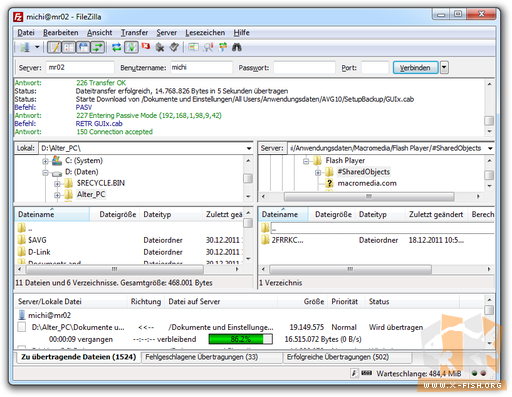
Task: Open the Datei menu
Action: pyautogui.click(x=26, y=33)
